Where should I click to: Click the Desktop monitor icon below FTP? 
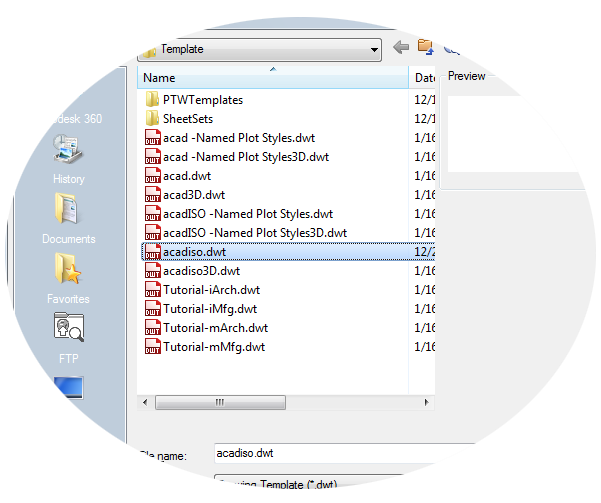point(68,387)
